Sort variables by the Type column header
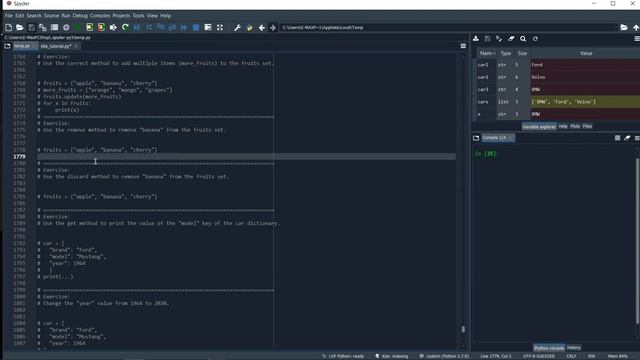Screen dimensions: 640x360 tap(505, 53)
